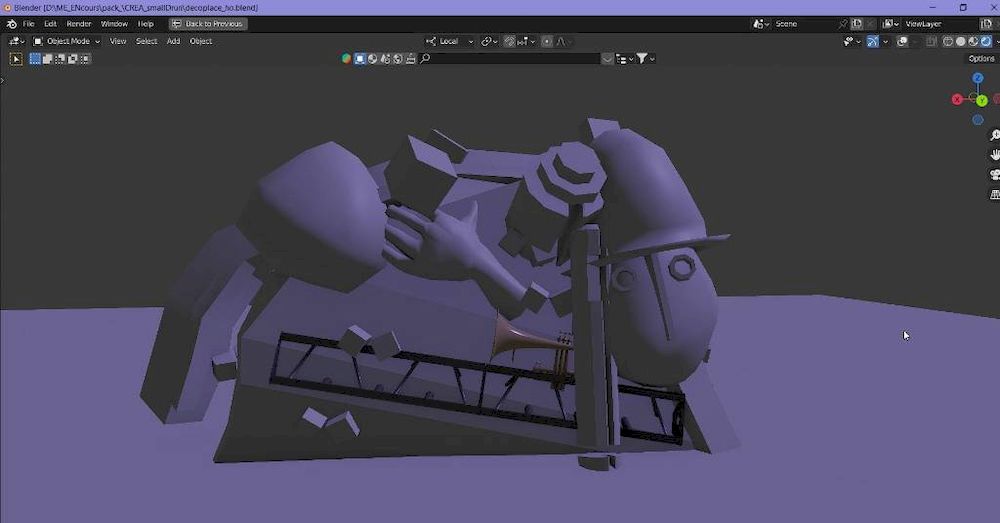
Task: Click the red X axis gizmo
Action: (x=957, y=100)
